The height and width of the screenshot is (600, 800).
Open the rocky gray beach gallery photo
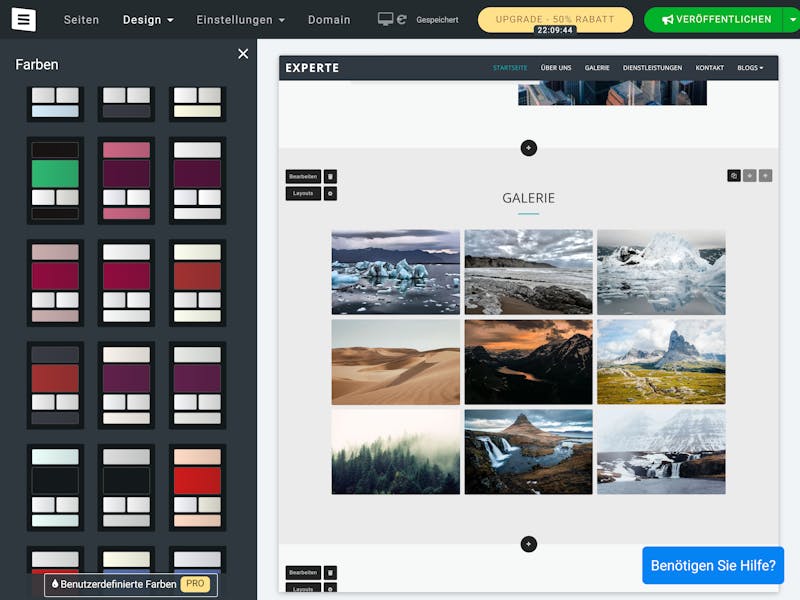coord(529,272)
